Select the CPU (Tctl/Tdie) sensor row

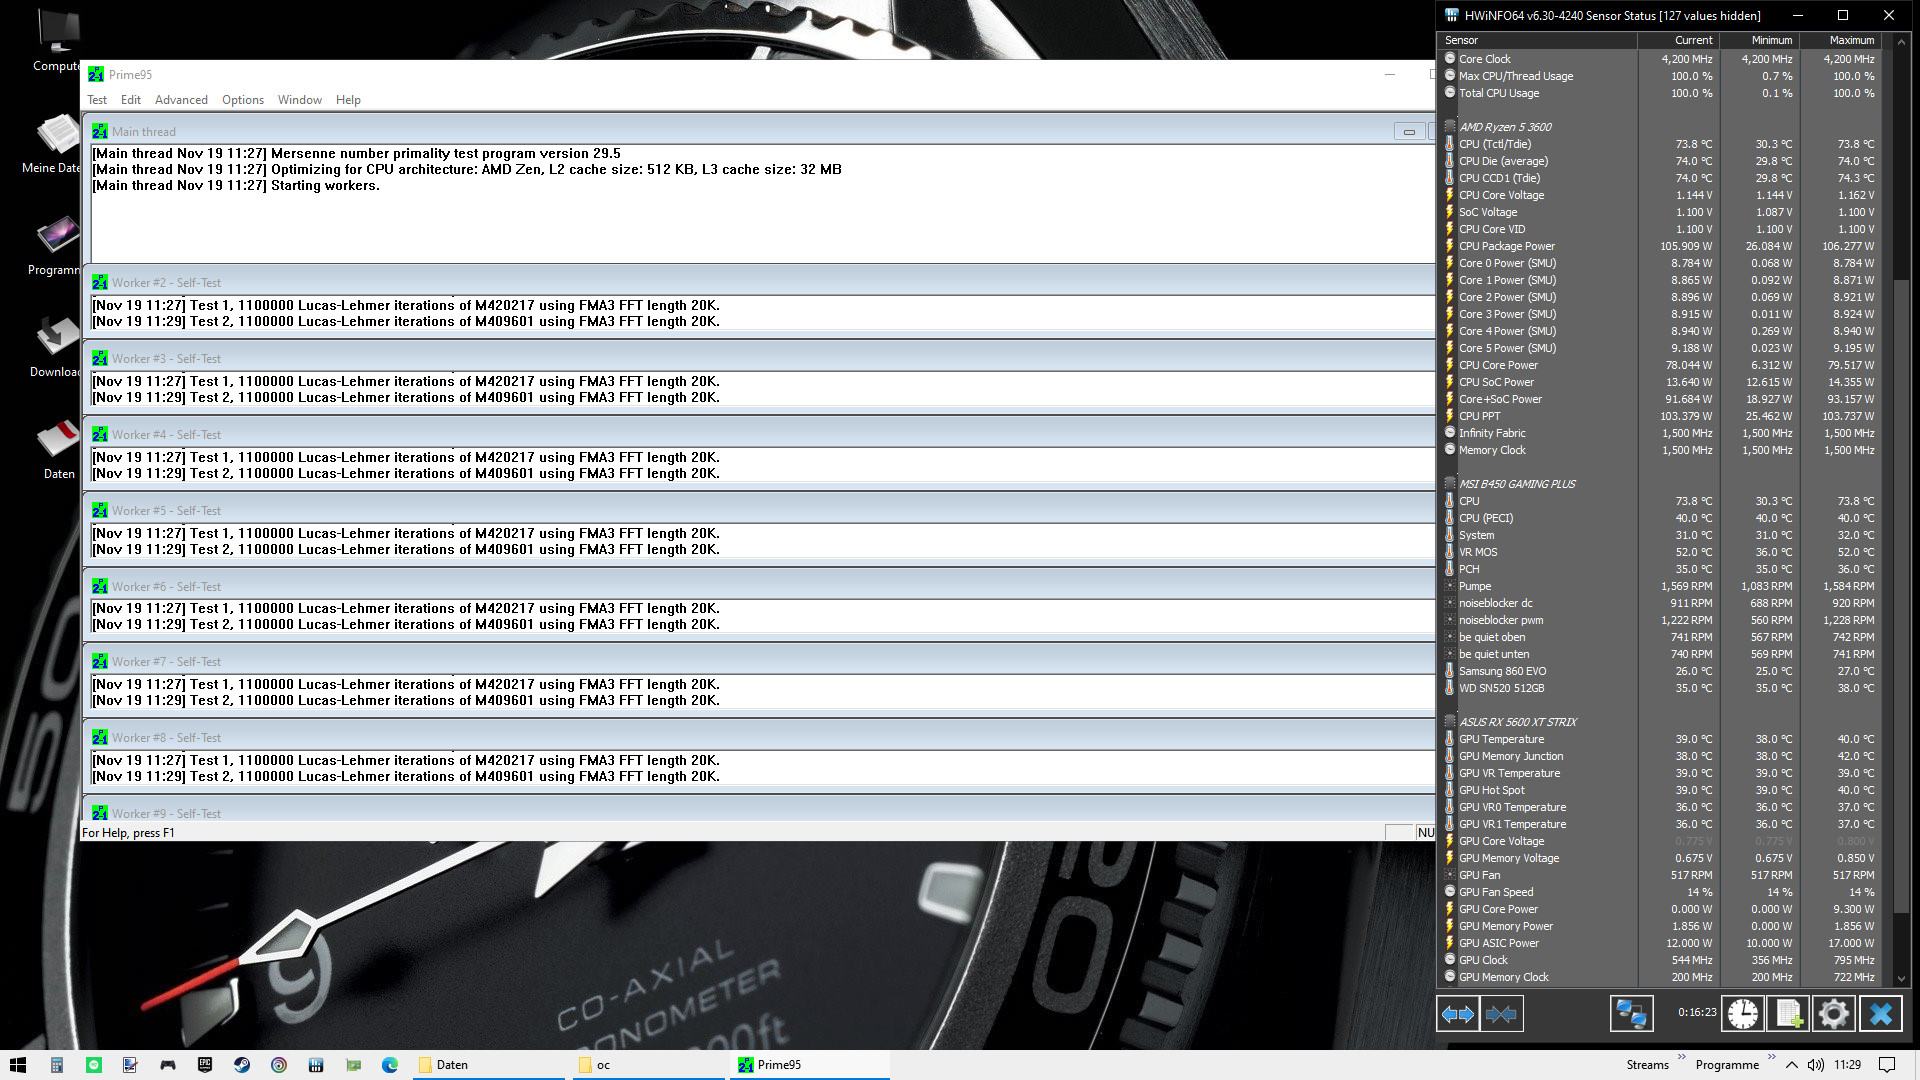point(1660,144)
